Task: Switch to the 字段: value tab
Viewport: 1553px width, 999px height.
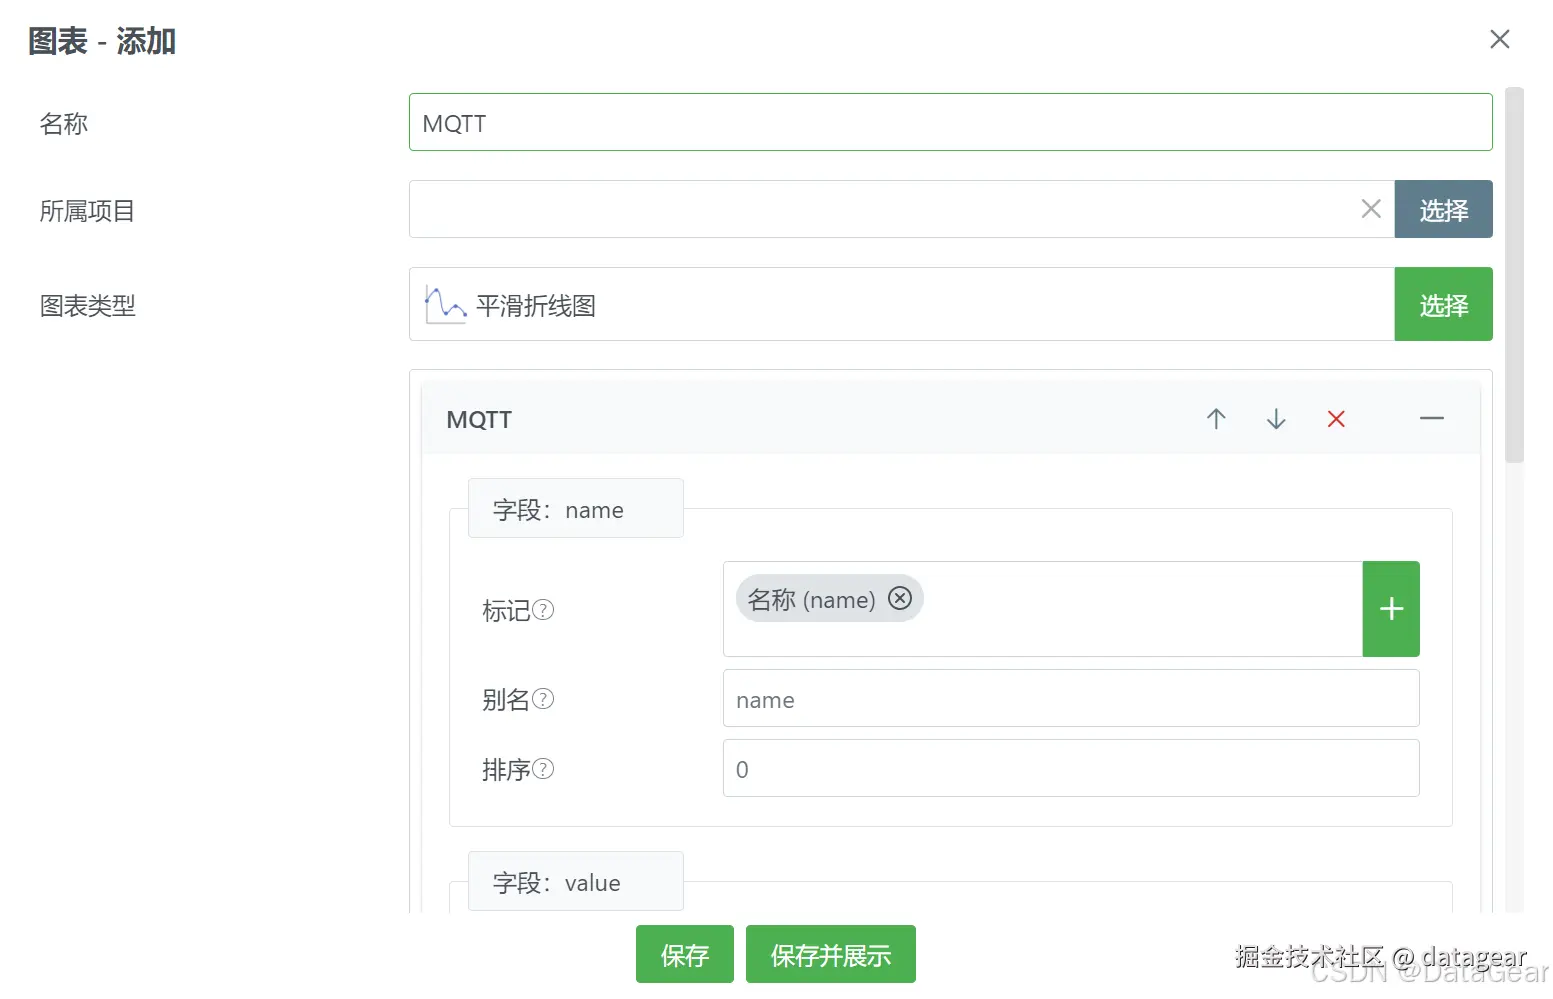Action: 575,881
